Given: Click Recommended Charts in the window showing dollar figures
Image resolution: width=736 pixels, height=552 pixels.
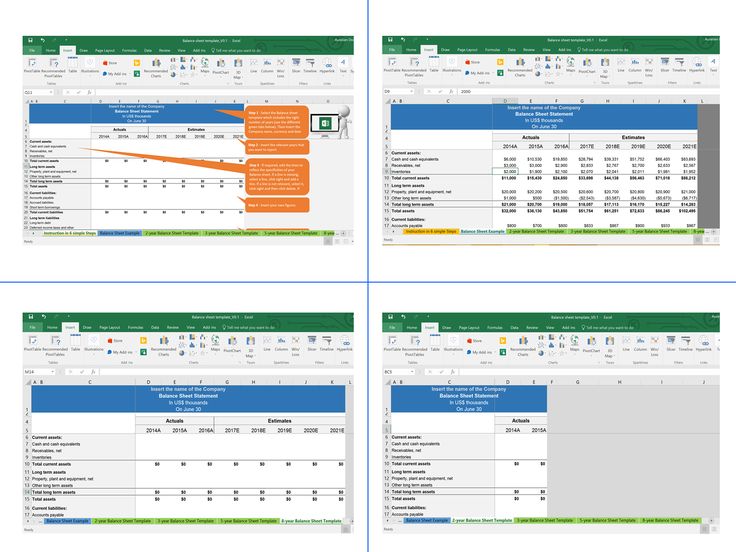Looking at the screenshot, I should pos(520,67).
